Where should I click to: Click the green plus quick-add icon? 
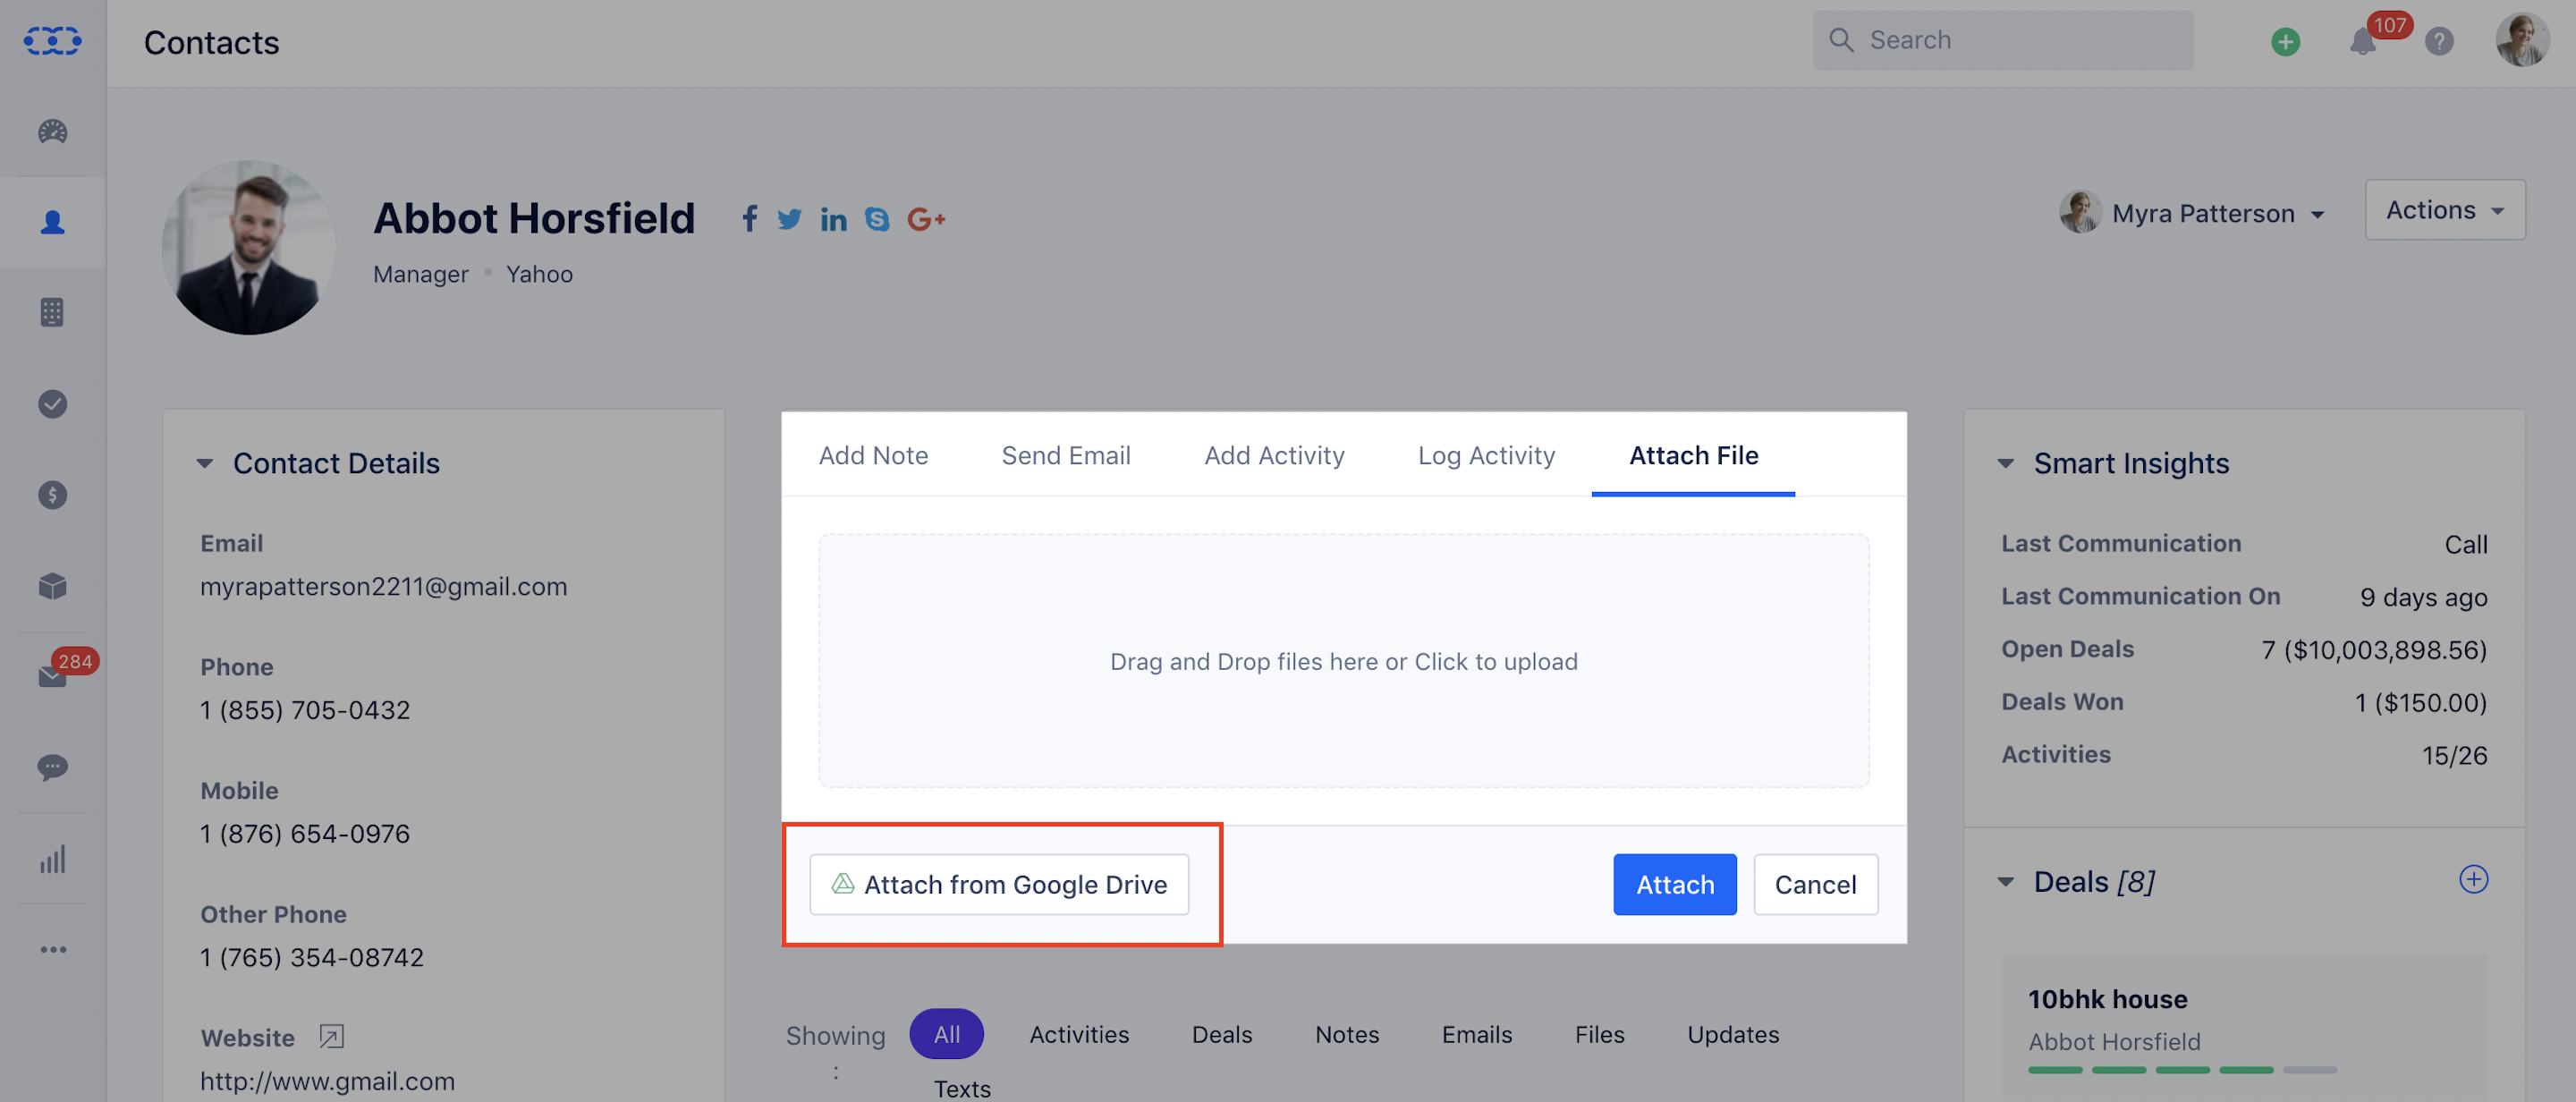tap(2285, 42)
